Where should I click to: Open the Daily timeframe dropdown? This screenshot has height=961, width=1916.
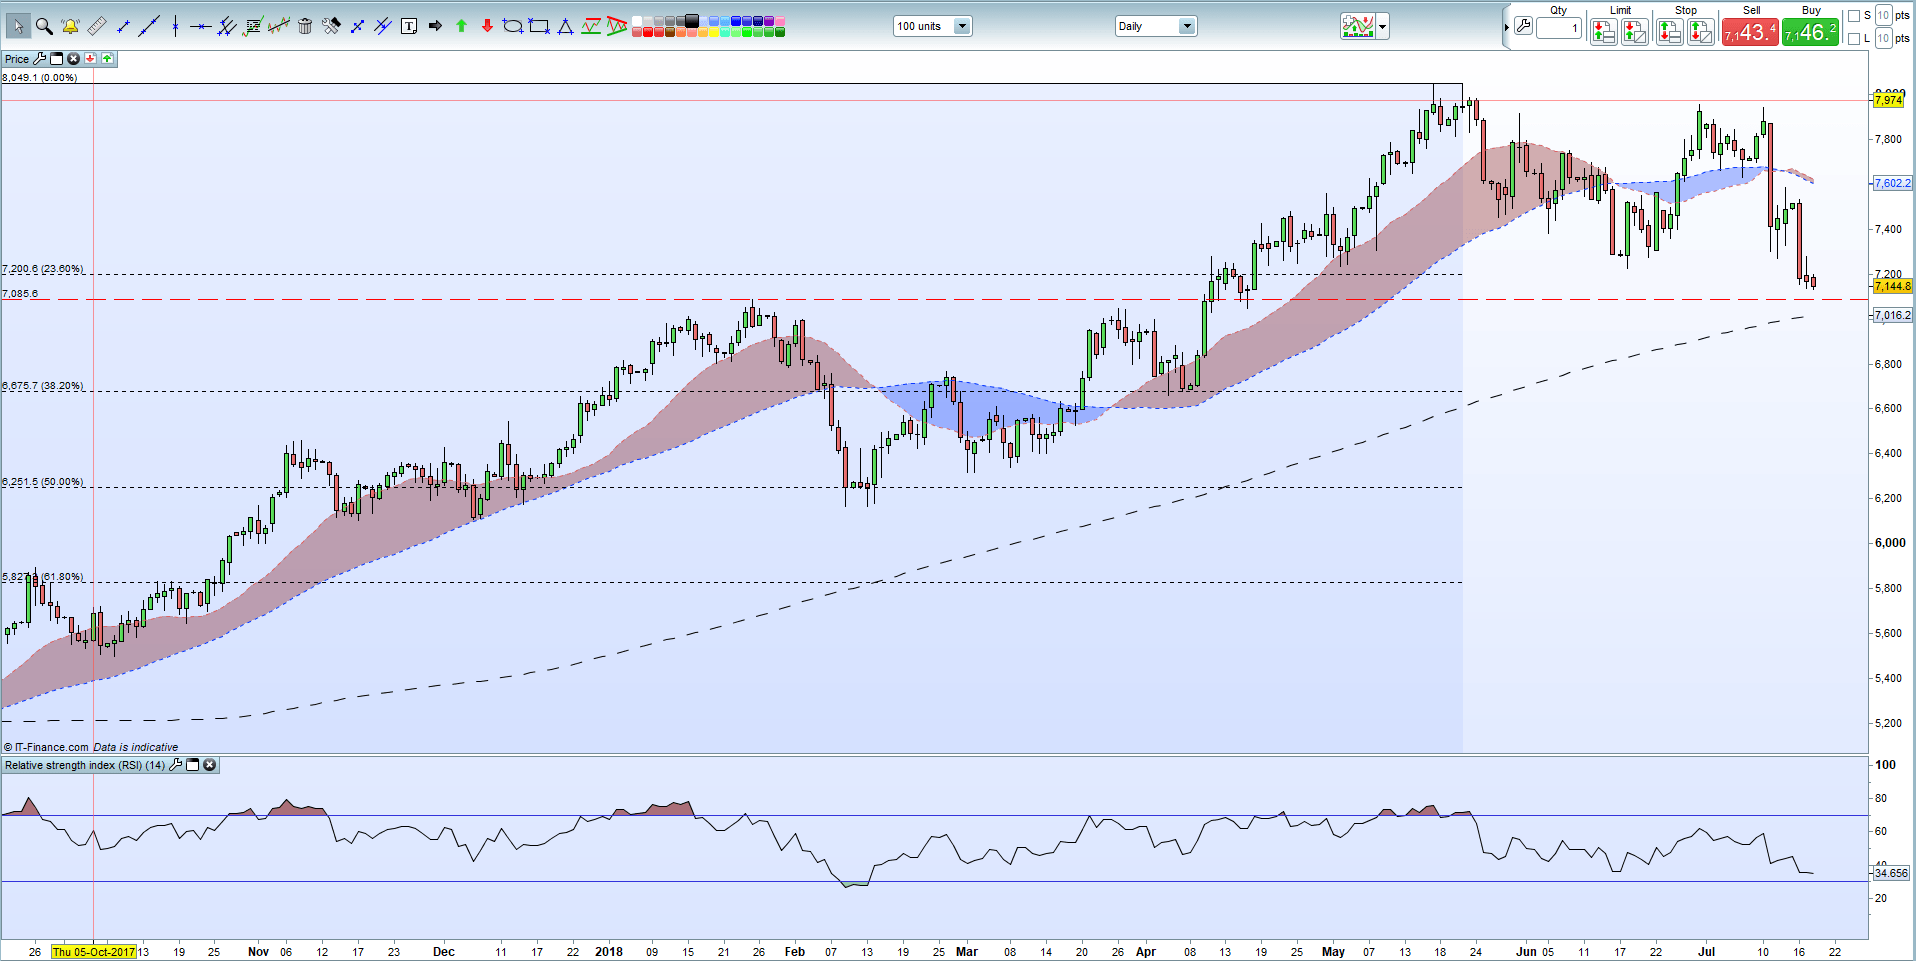[1156, 26]
